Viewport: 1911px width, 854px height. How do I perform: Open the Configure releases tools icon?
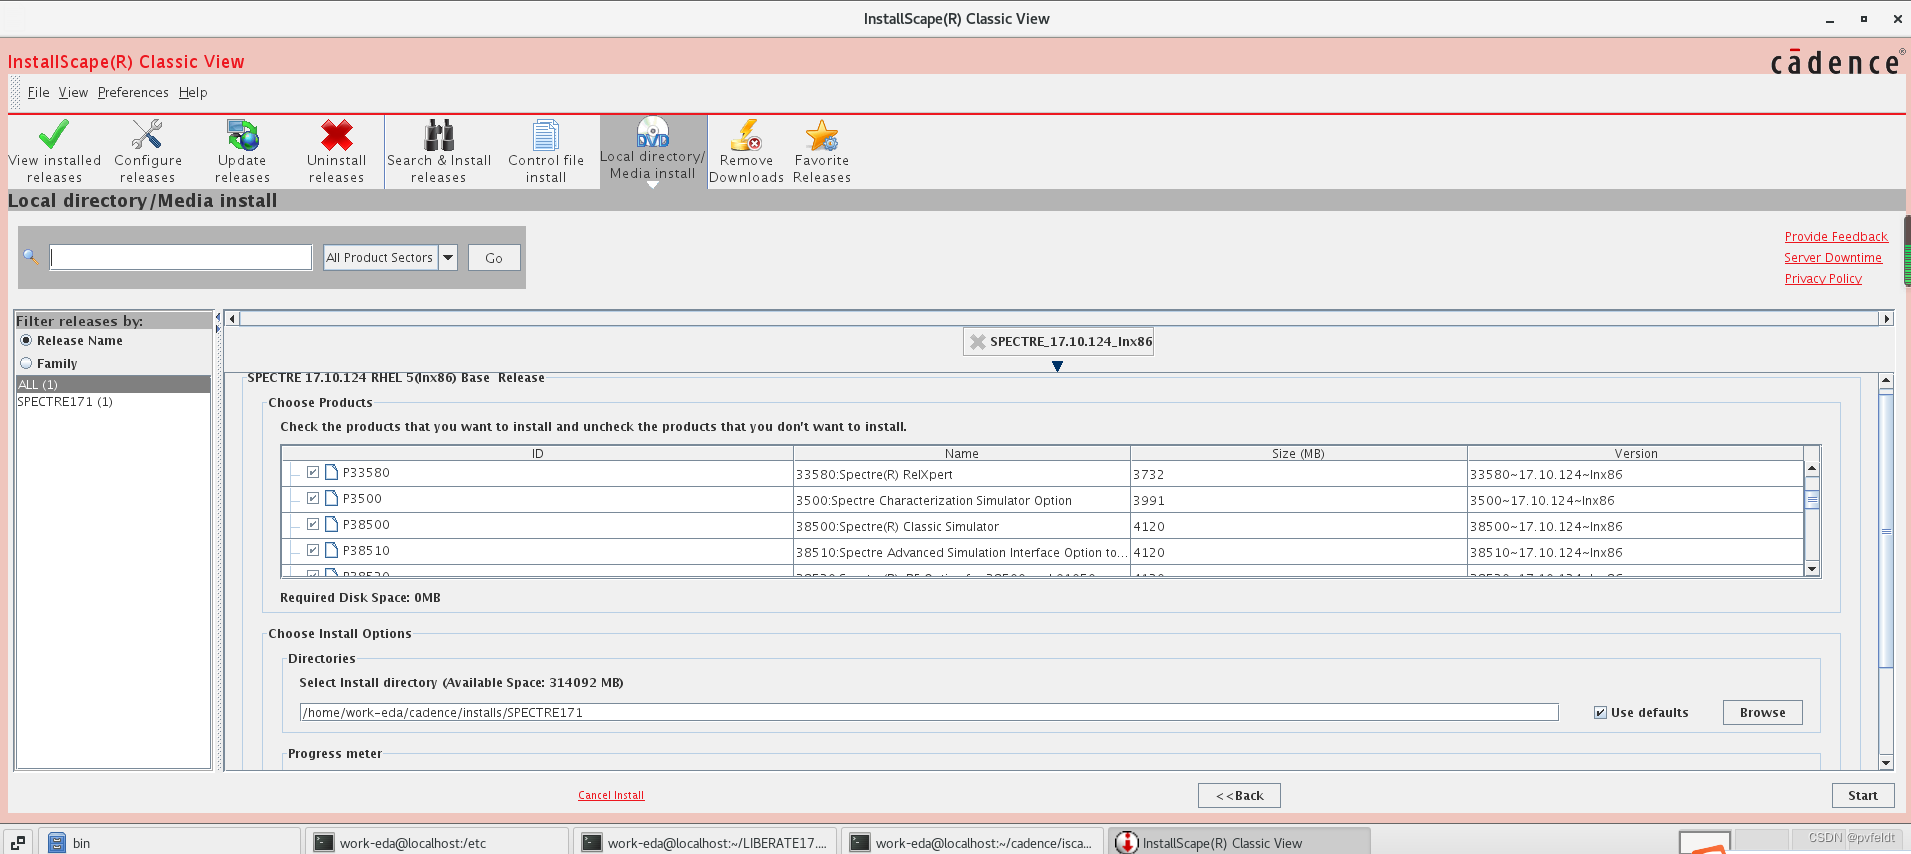click(x=147, y=135)
